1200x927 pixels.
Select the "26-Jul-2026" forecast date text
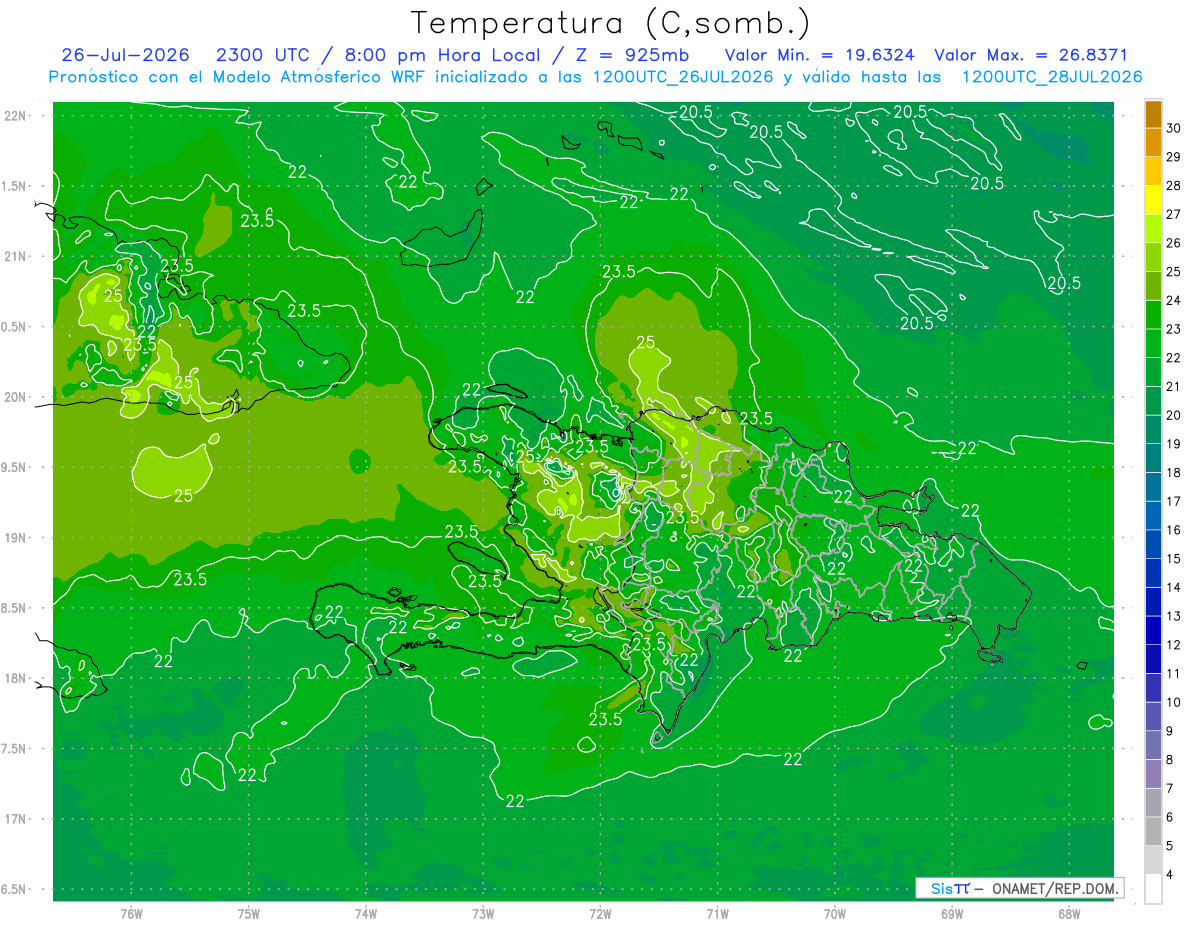(x=126, y=55)
